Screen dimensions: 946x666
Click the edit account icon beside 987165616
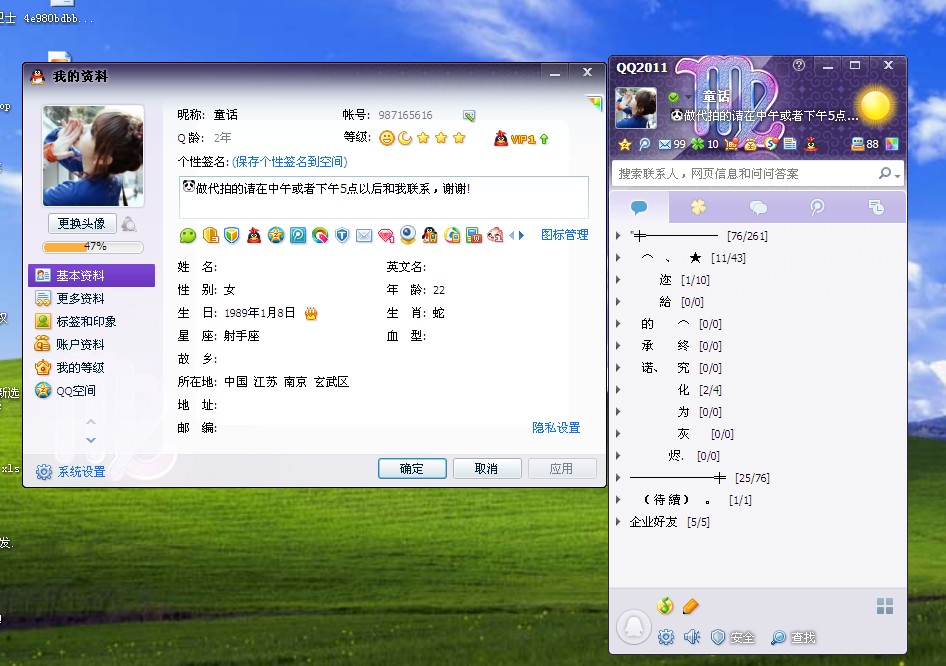tap(469, 115)
